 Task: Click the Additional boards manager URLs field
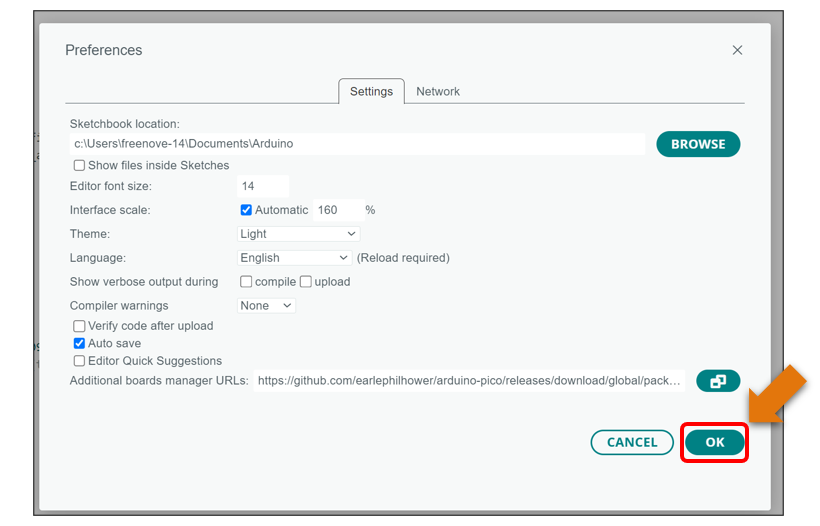[469, 381]
